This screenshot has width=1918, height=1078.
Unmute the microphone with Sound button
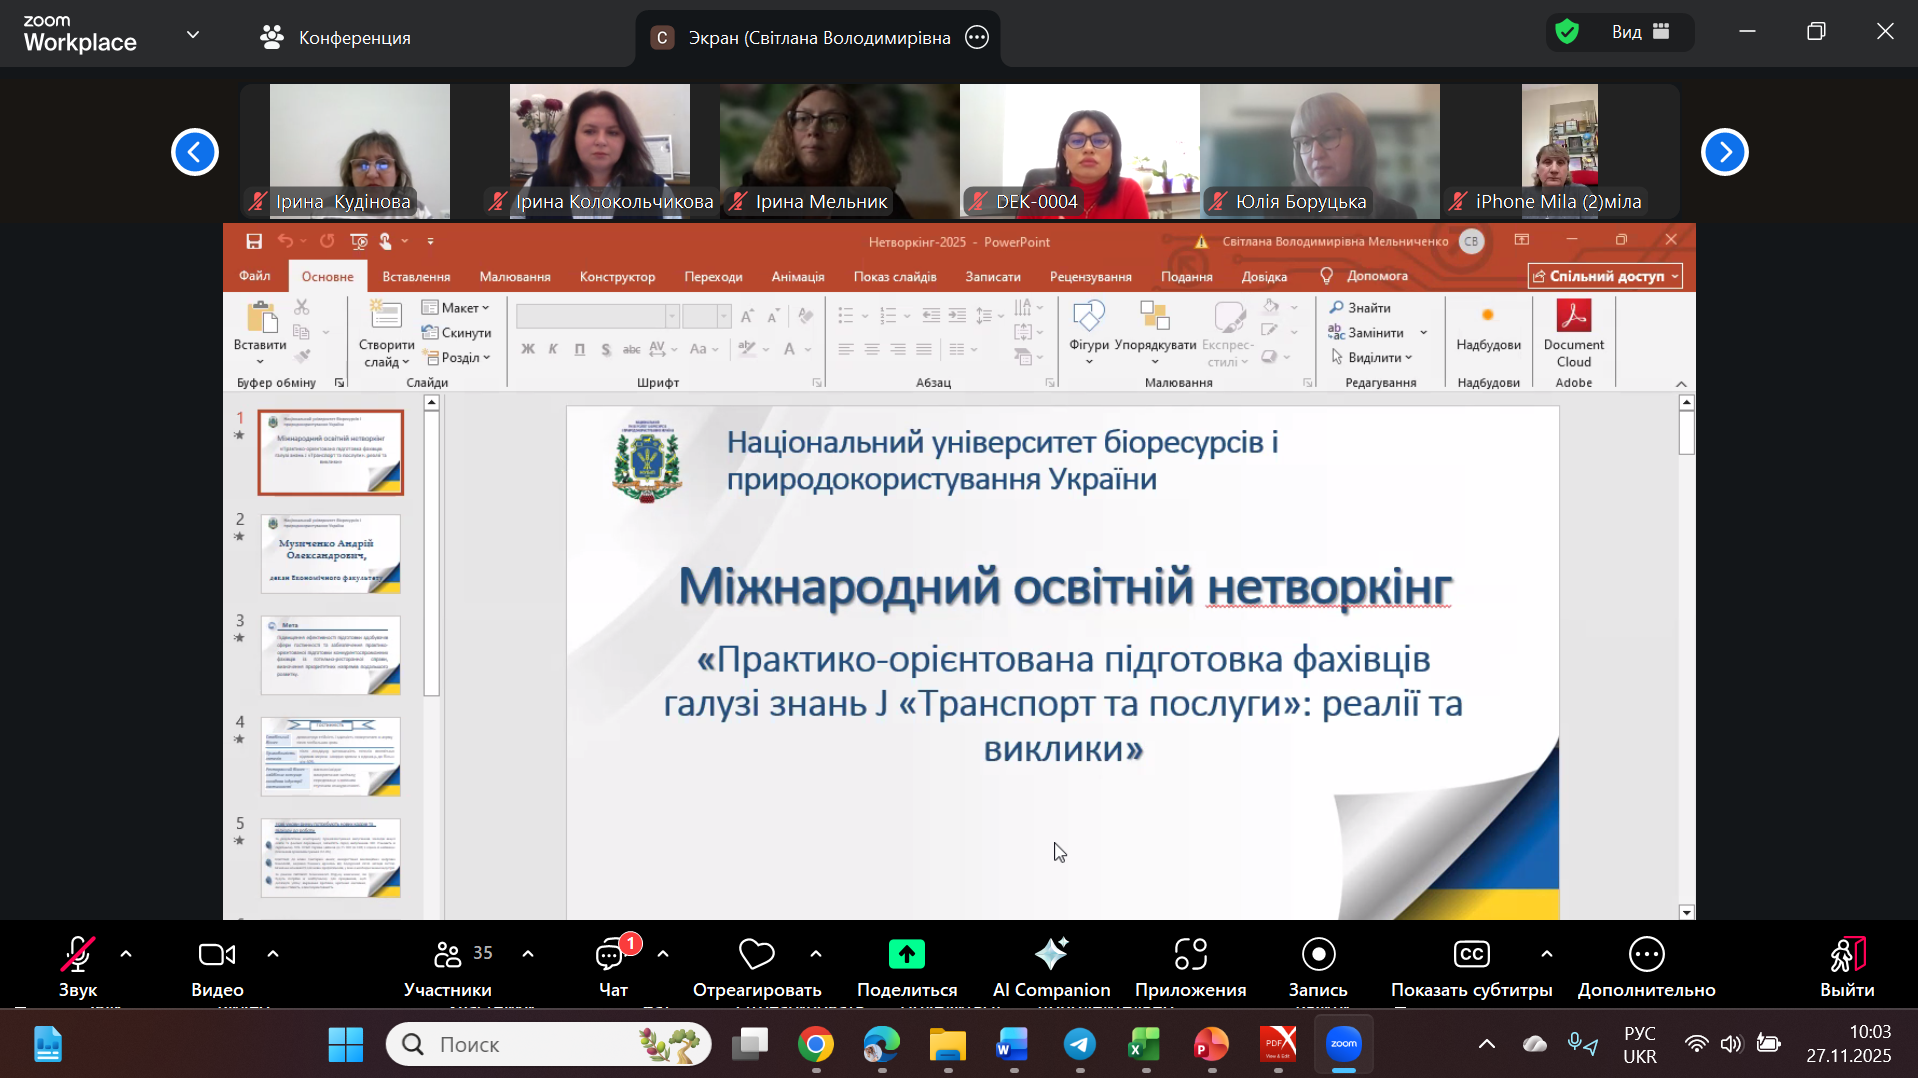click(x=78, y=956)
